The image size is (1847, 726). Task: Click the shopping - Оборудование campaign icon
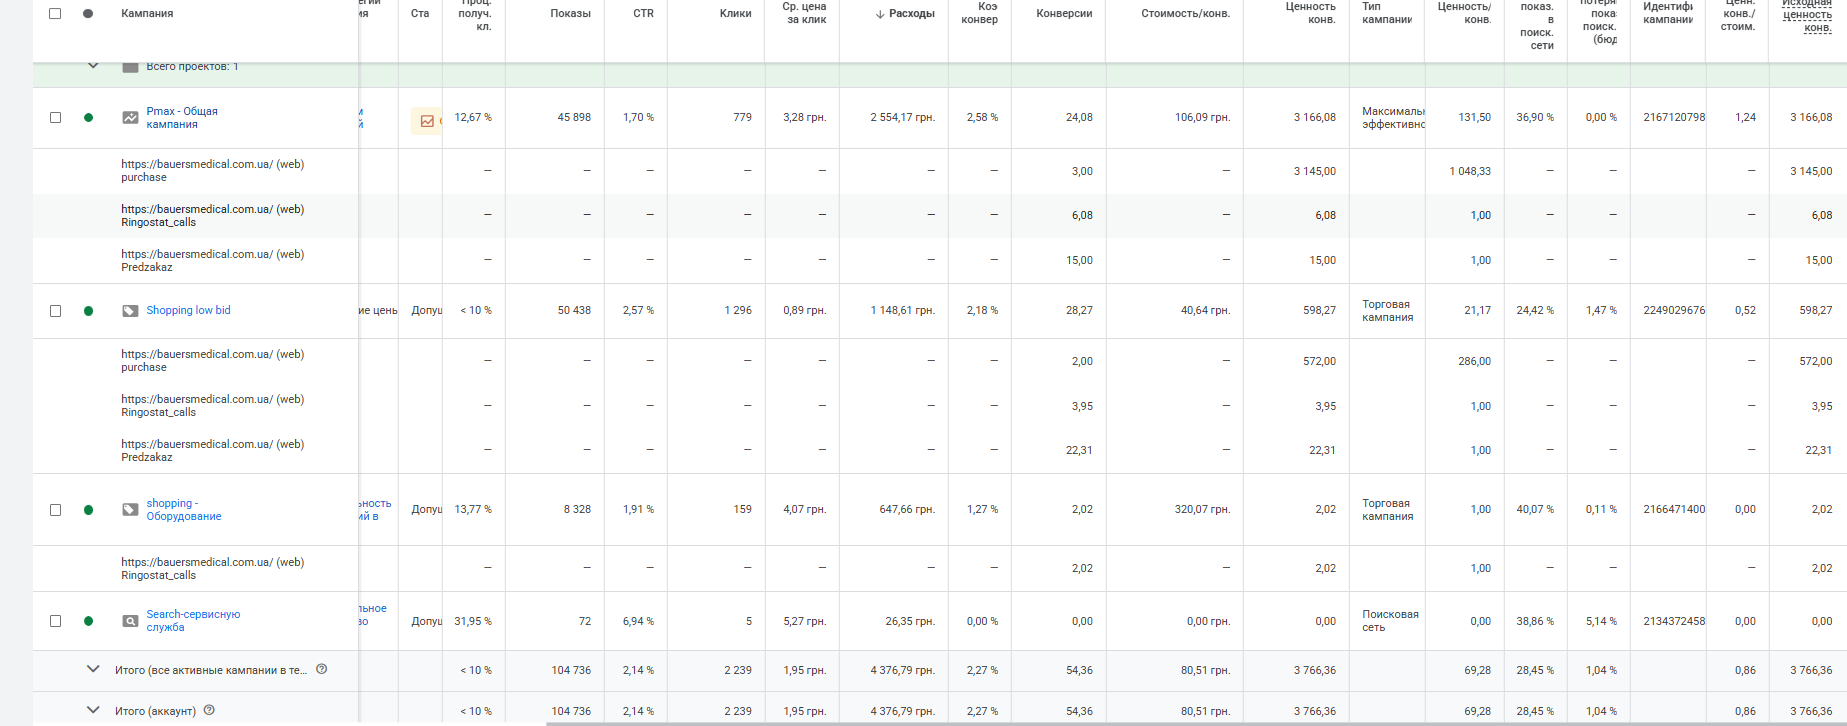pyautogui.click(x=130, y=510)
